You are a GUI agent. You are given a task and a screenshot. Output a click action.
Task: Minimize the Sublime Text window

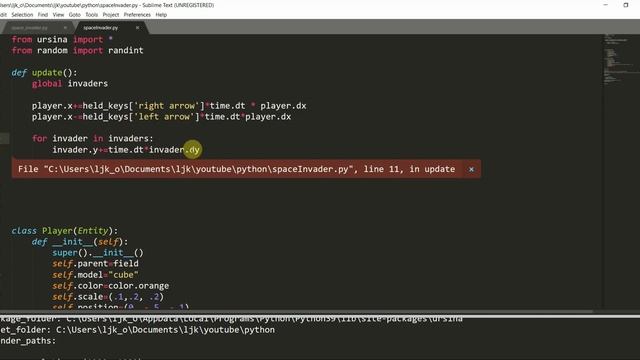point(606,5)
